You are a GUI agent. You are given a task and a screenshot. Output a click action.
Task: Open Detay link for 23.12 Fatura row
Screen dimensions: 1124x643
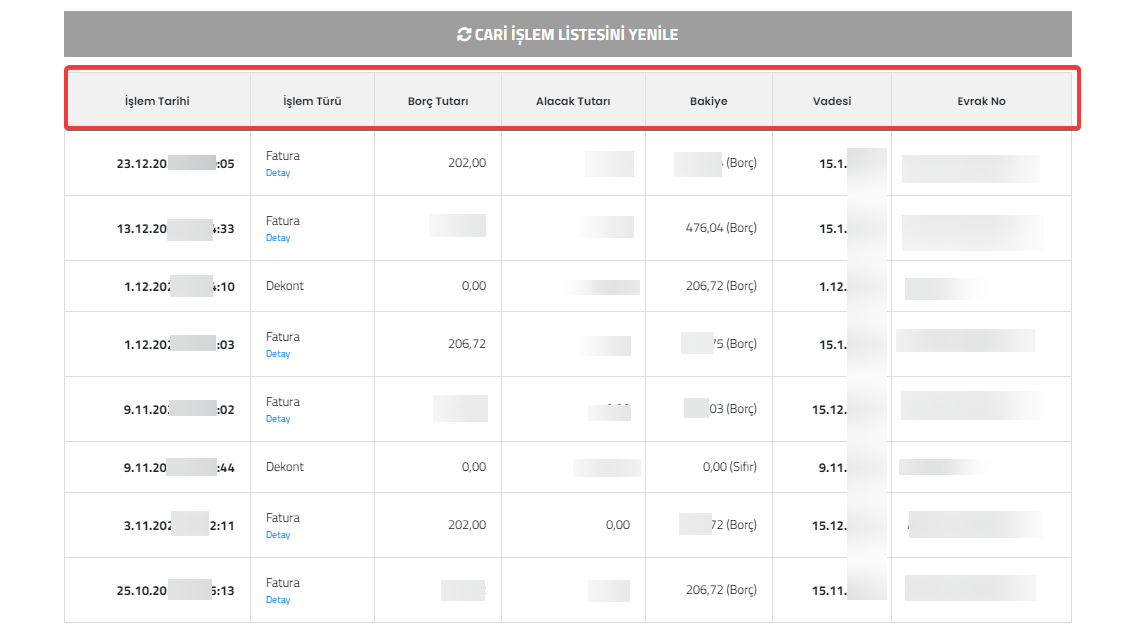(x=278, y=173)
